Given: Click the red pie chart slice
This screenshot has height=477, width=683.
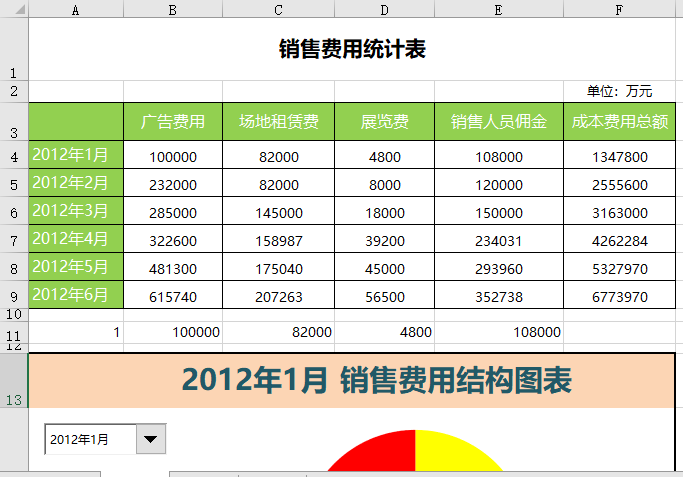Looking at the screenshot, I should pos(380,454).
